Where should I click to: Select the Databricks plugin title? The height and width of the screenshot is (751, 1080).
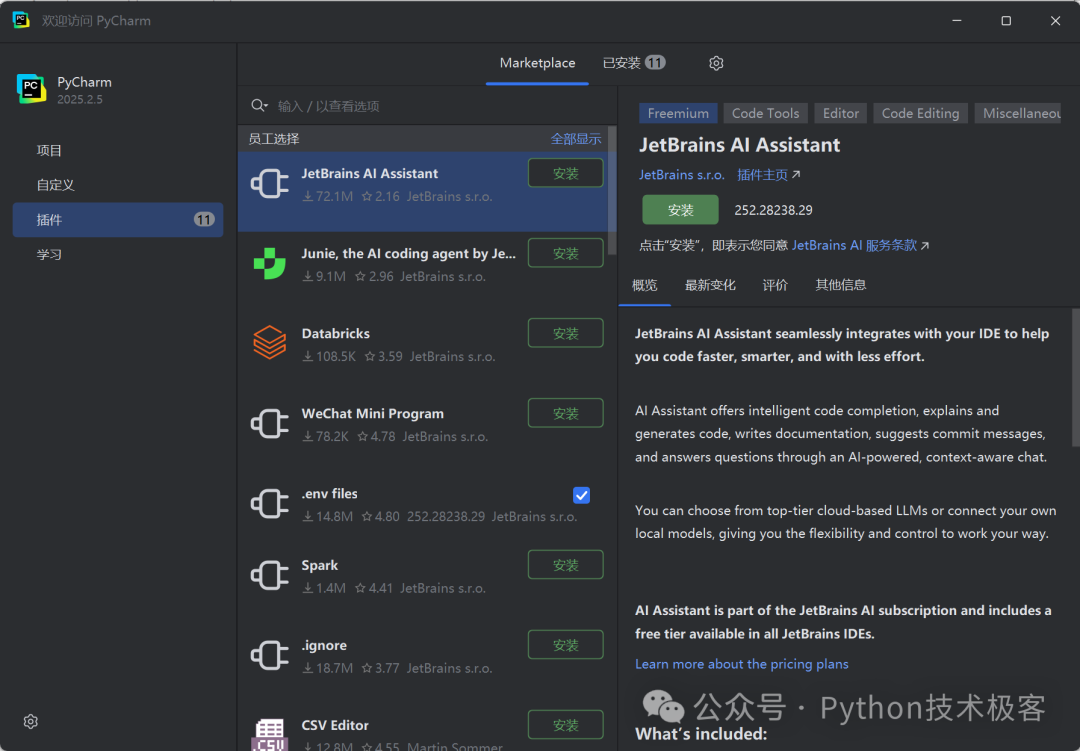(335, 333)
